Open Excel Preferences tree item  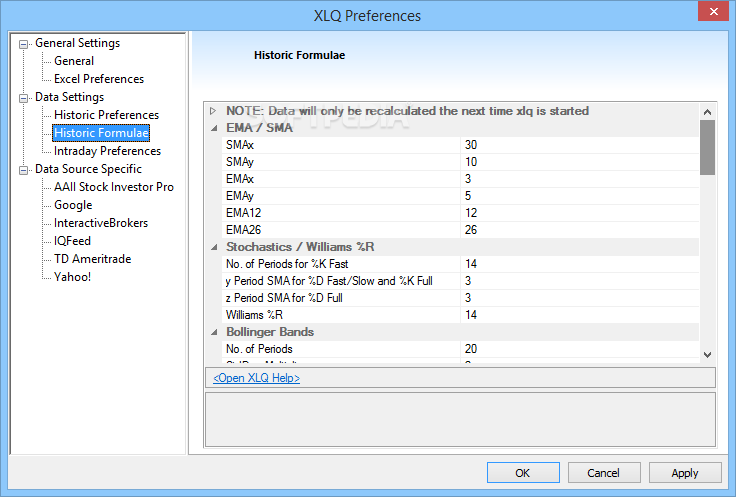click(x=99, y=79)
